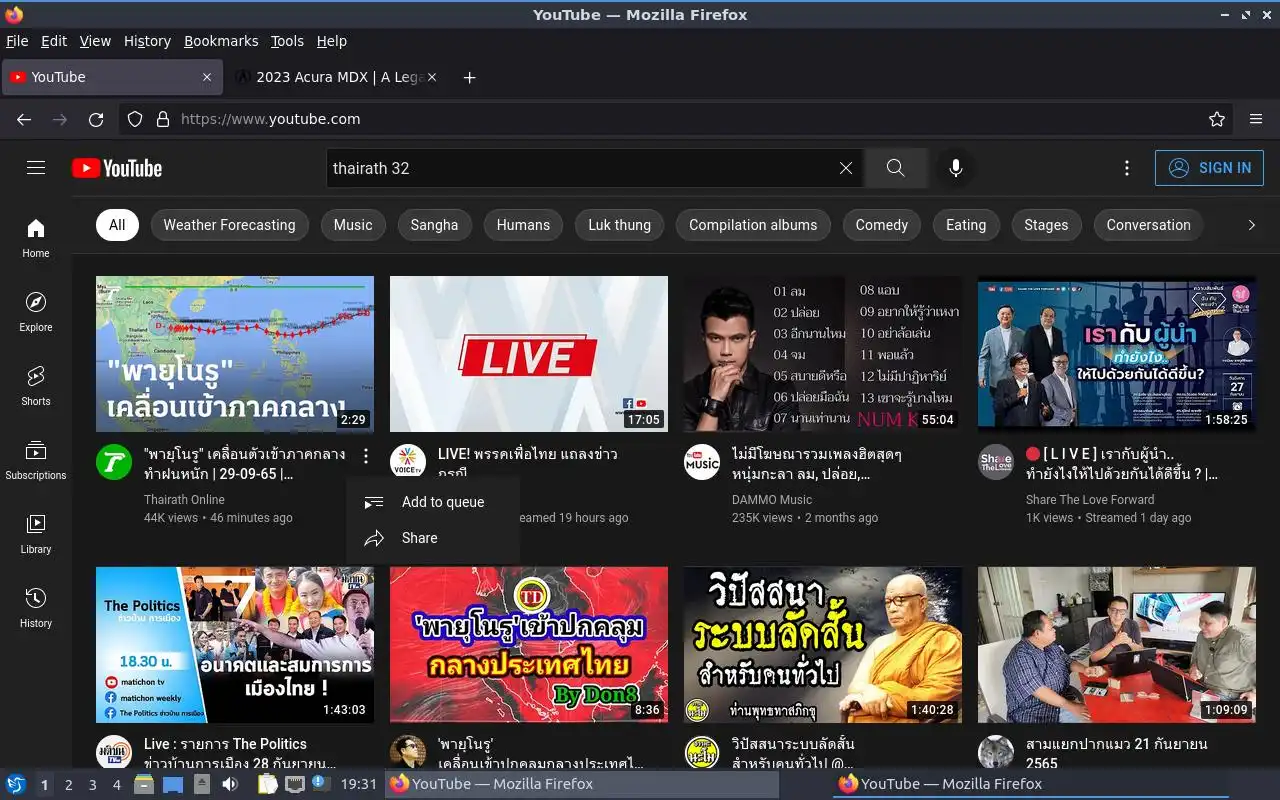
Task: Click the YouTube logo
Action: (x=117, y=168)
